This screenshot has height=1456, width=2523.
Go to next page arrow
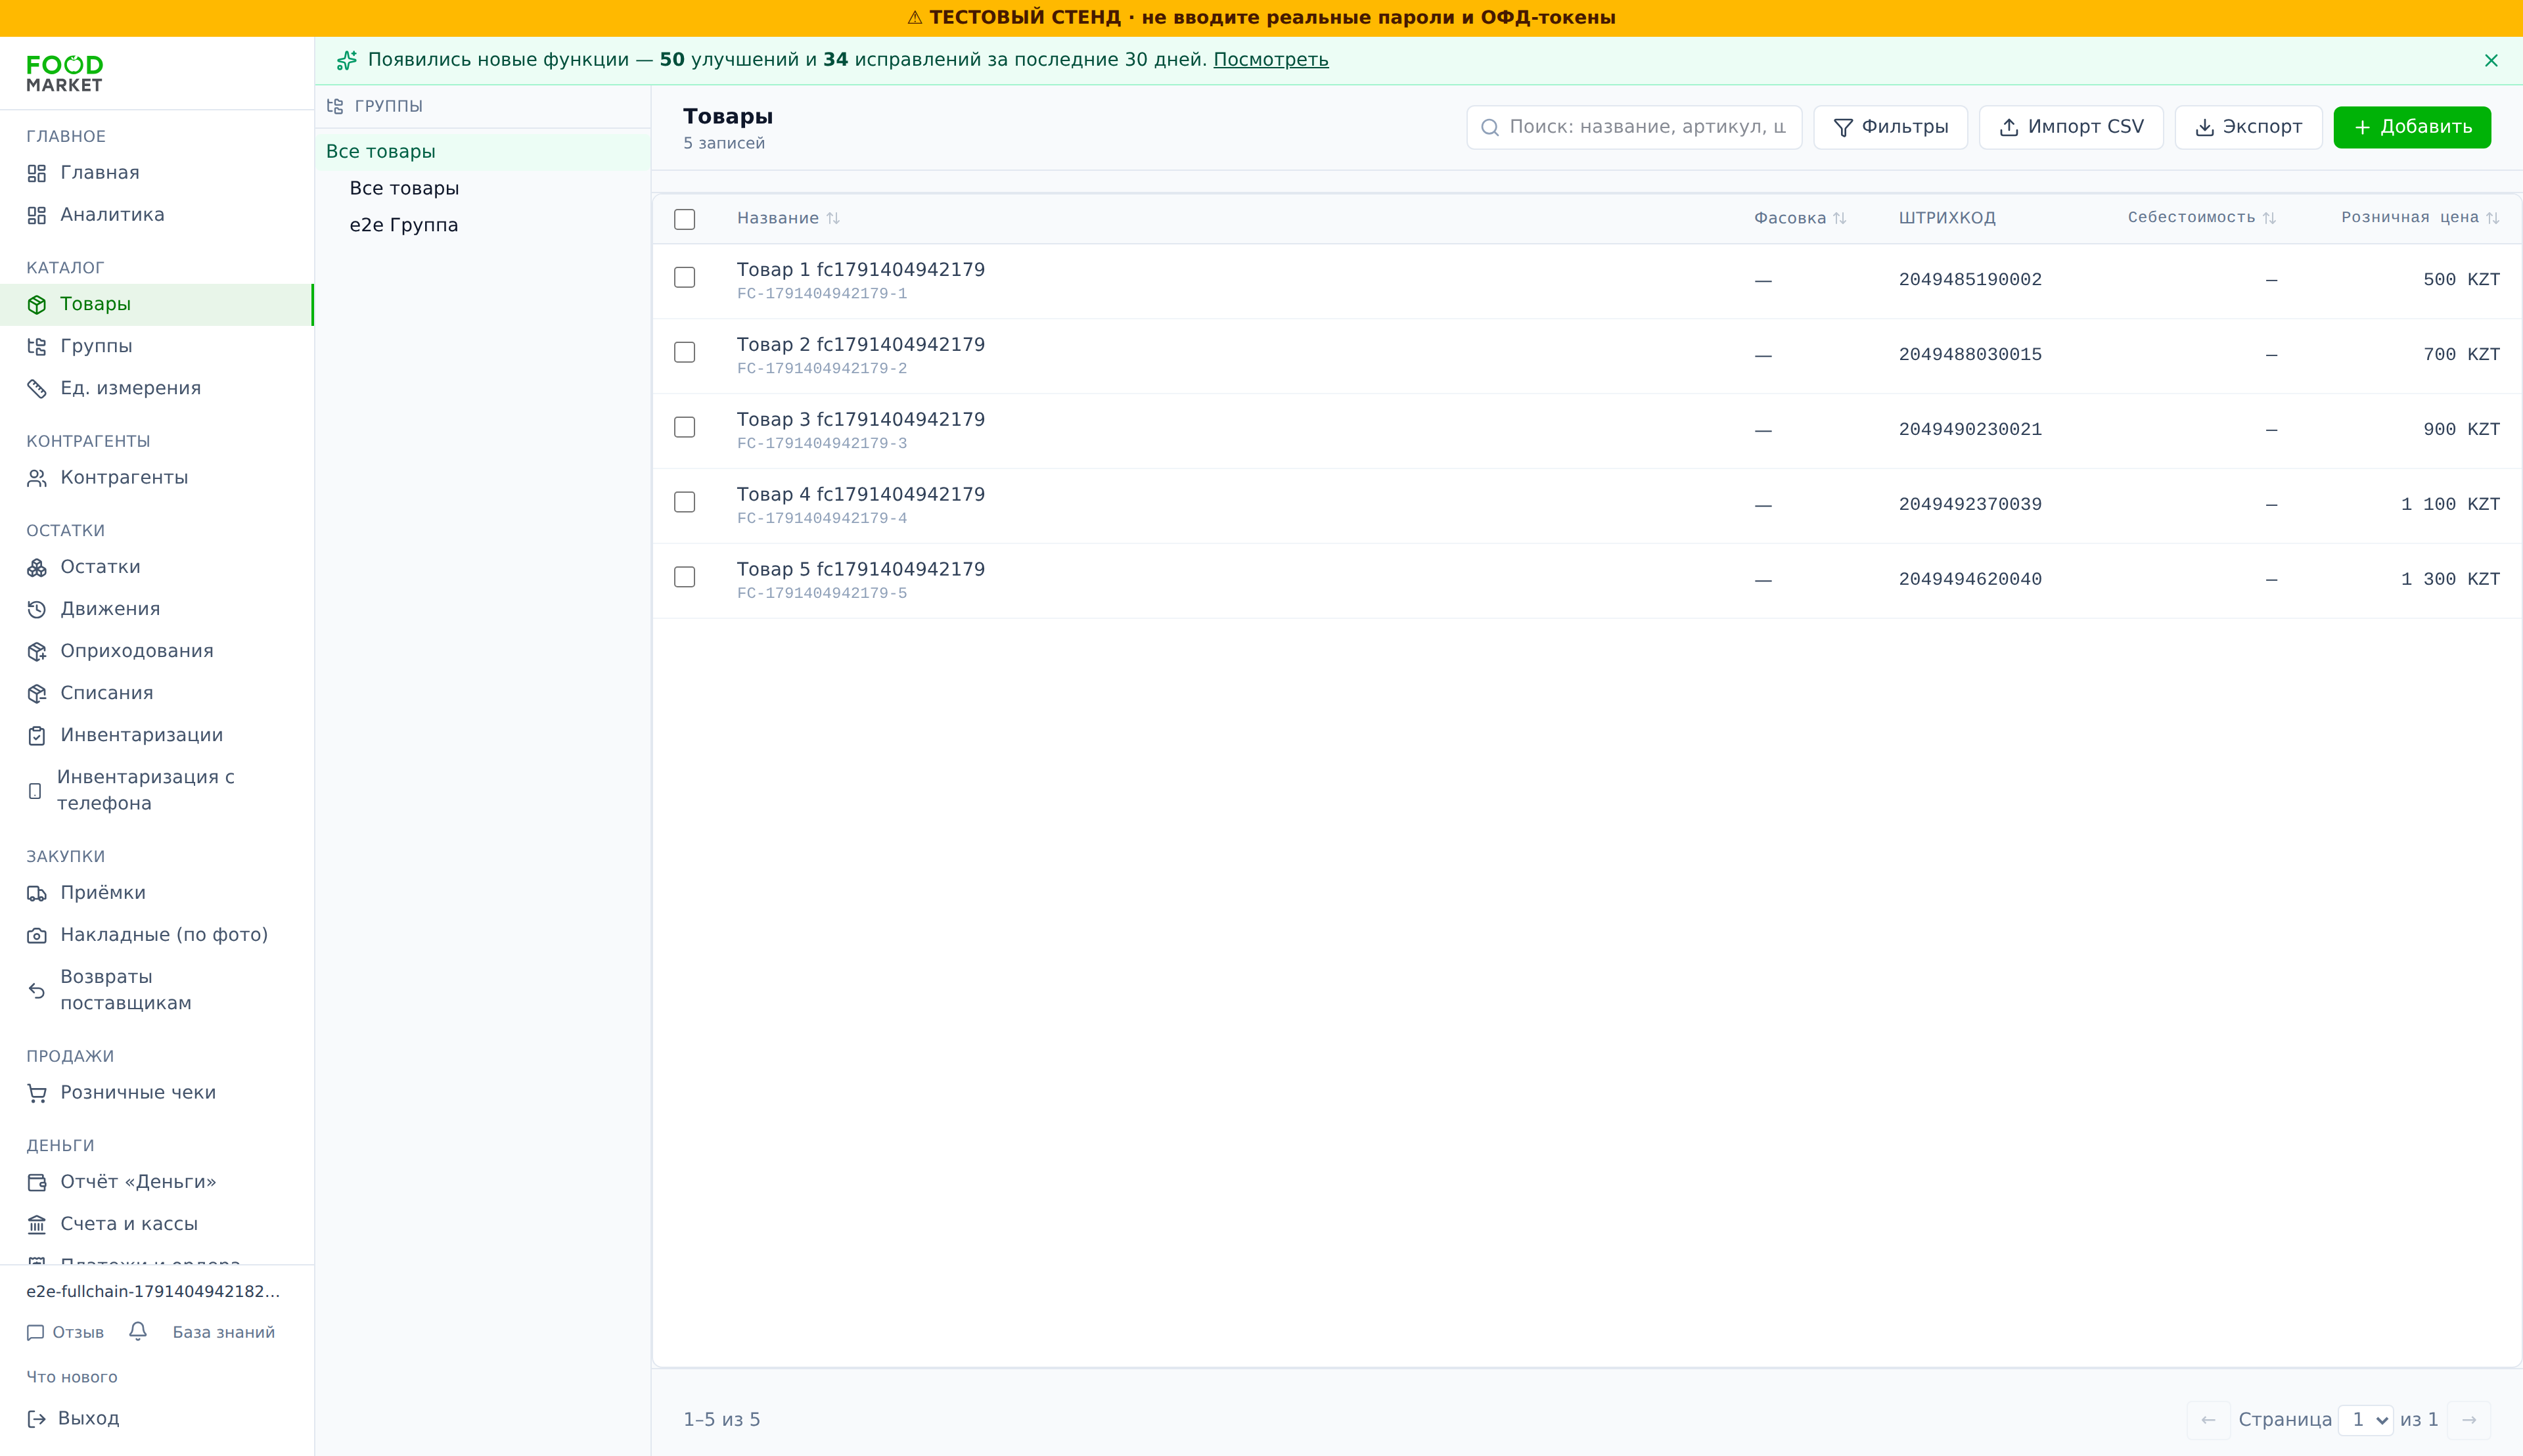[x=2469, y=1420]
